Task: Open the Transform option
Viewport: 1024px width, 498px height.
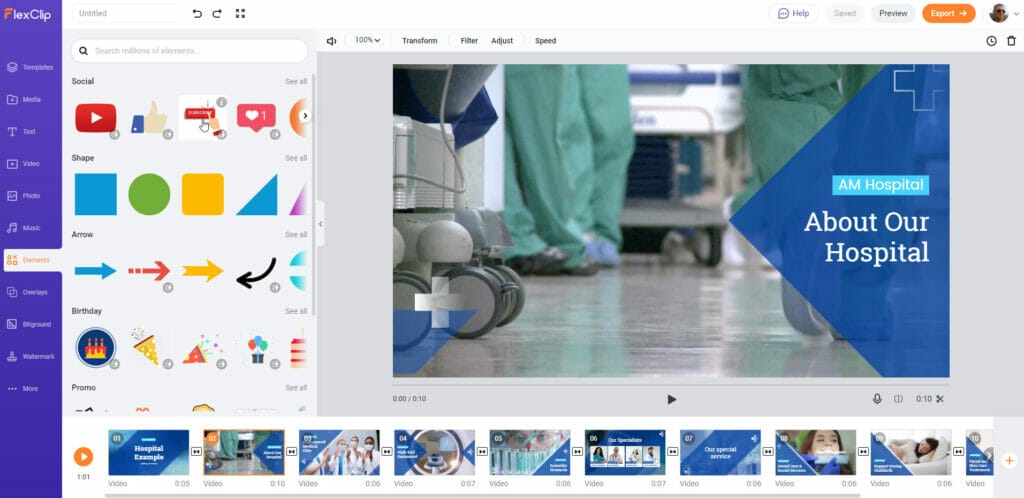Action: pos(419,40)
